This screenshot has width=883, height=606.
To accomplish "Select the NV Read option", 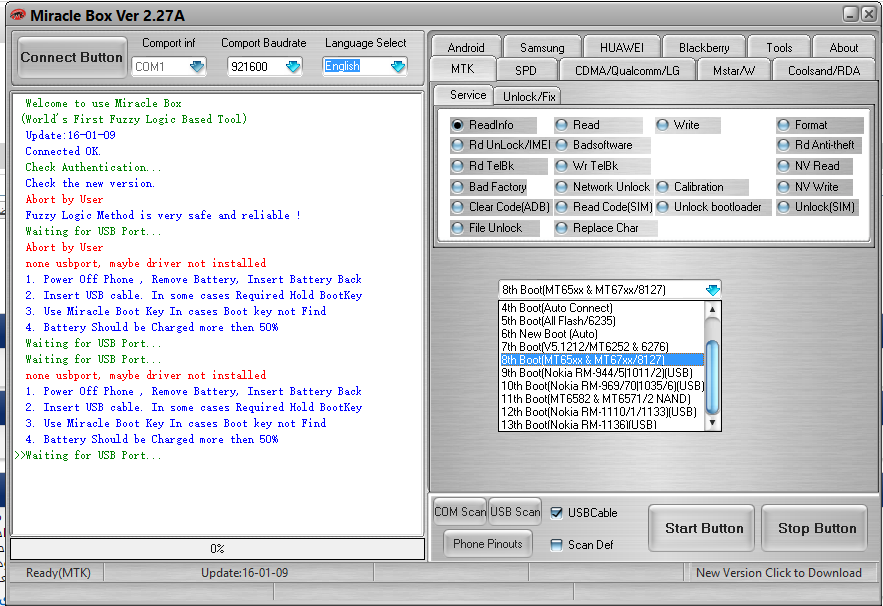I will [x=814, y=166].
